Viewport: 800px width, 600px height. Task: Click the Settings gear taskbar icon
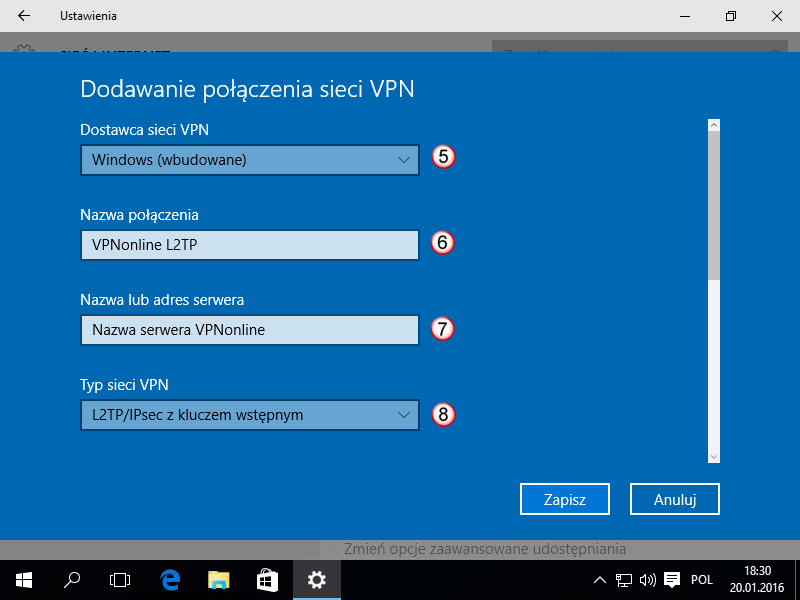317,580
